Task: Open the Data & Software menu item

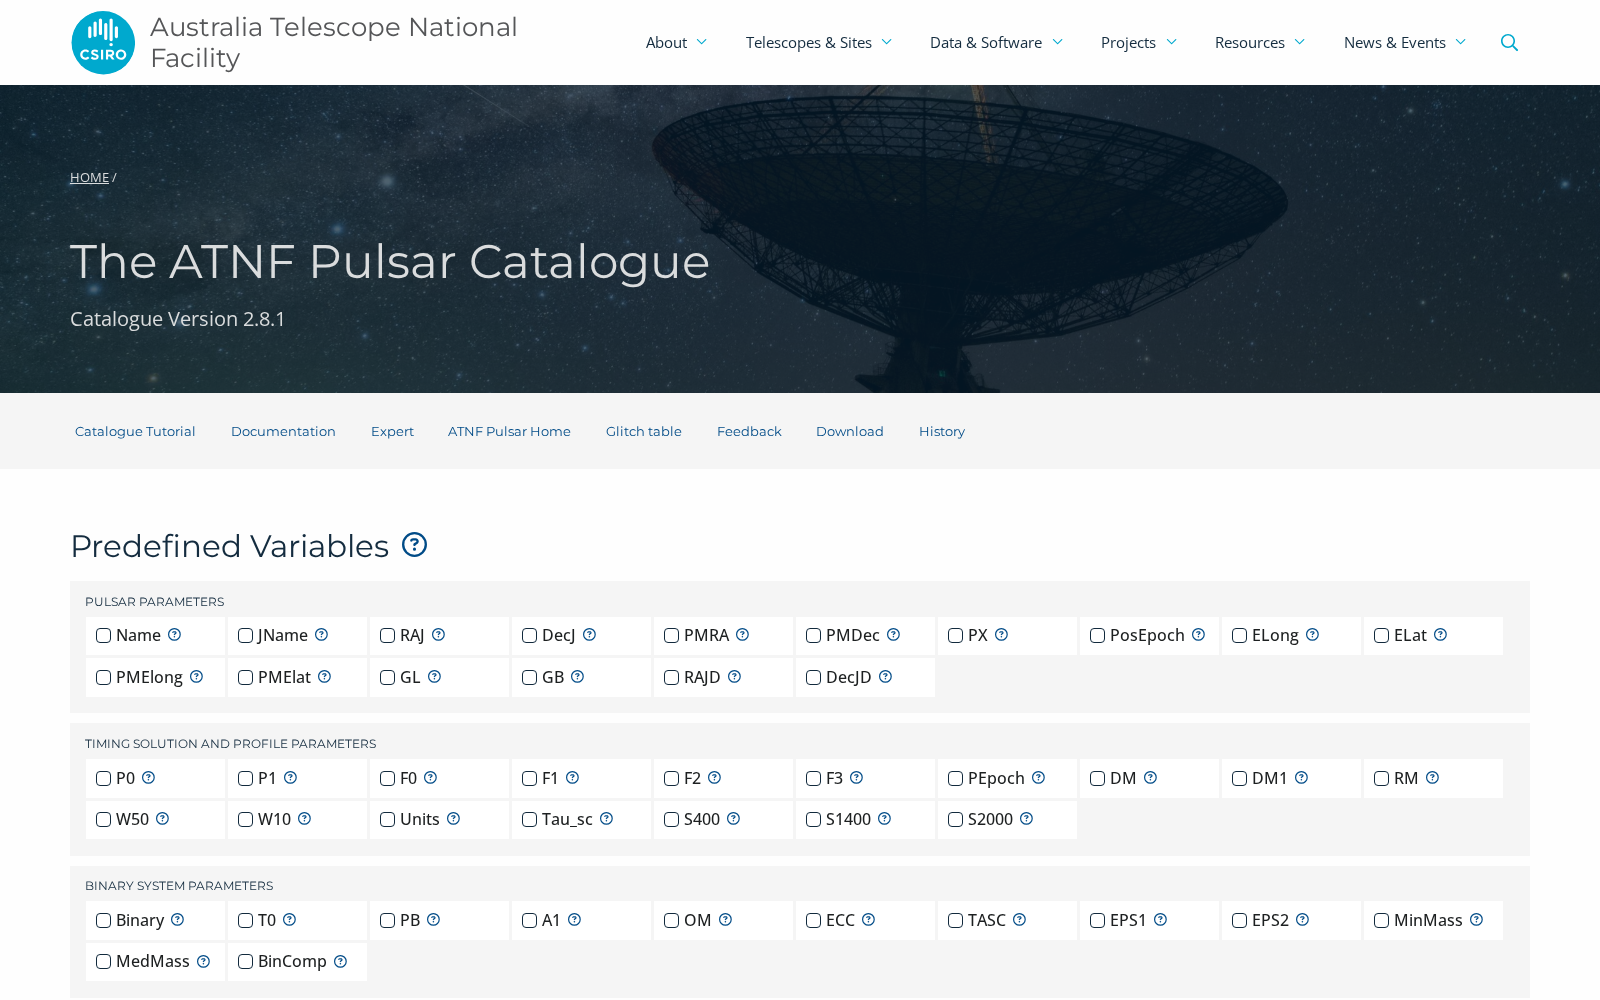Action: click(x=986, y=42)
